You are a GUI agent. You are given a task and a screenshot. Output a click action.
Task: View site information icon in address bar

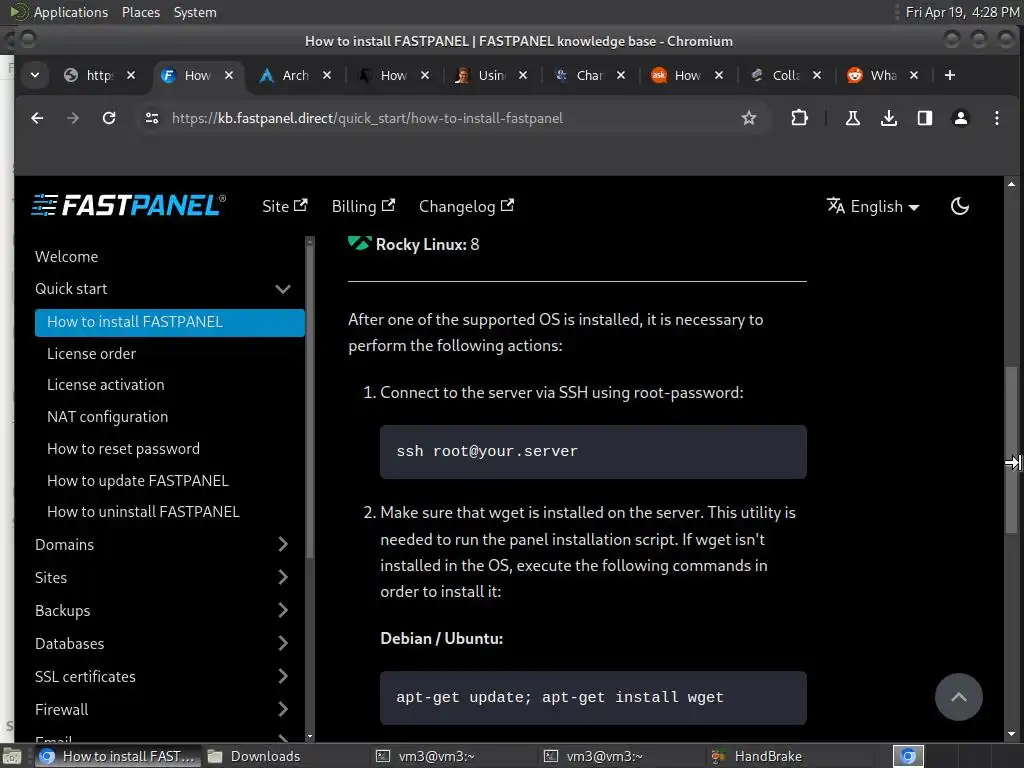[x=152, y=118]
